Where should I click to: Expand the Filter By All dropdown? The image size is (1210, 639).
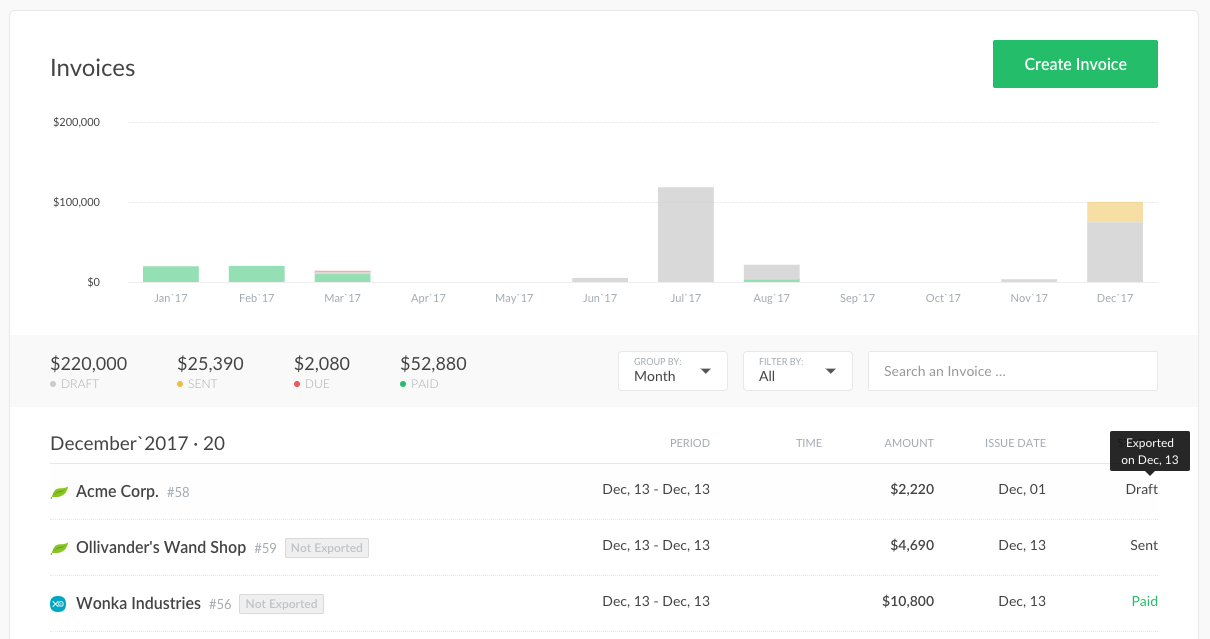797,371
